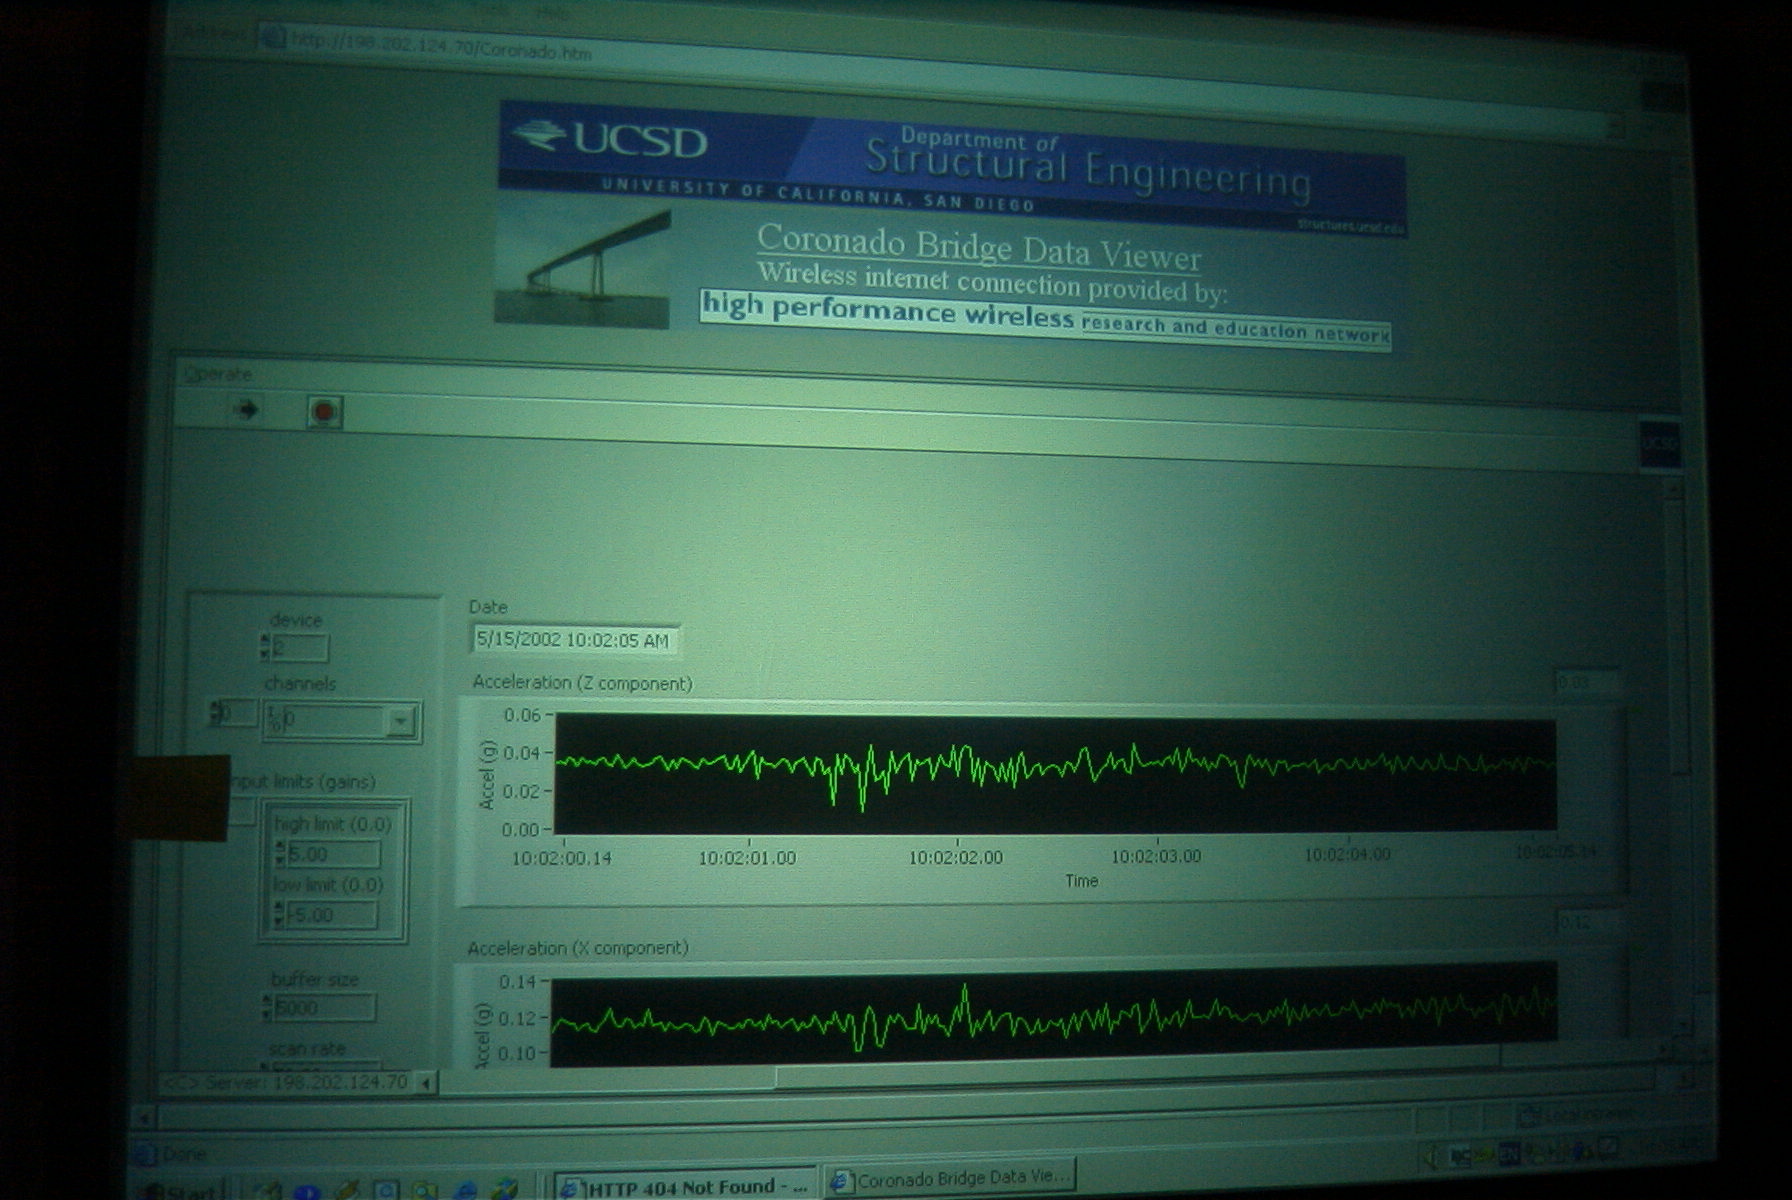
Task: Step the buffer size spinner
Action: pos(267,1007)
